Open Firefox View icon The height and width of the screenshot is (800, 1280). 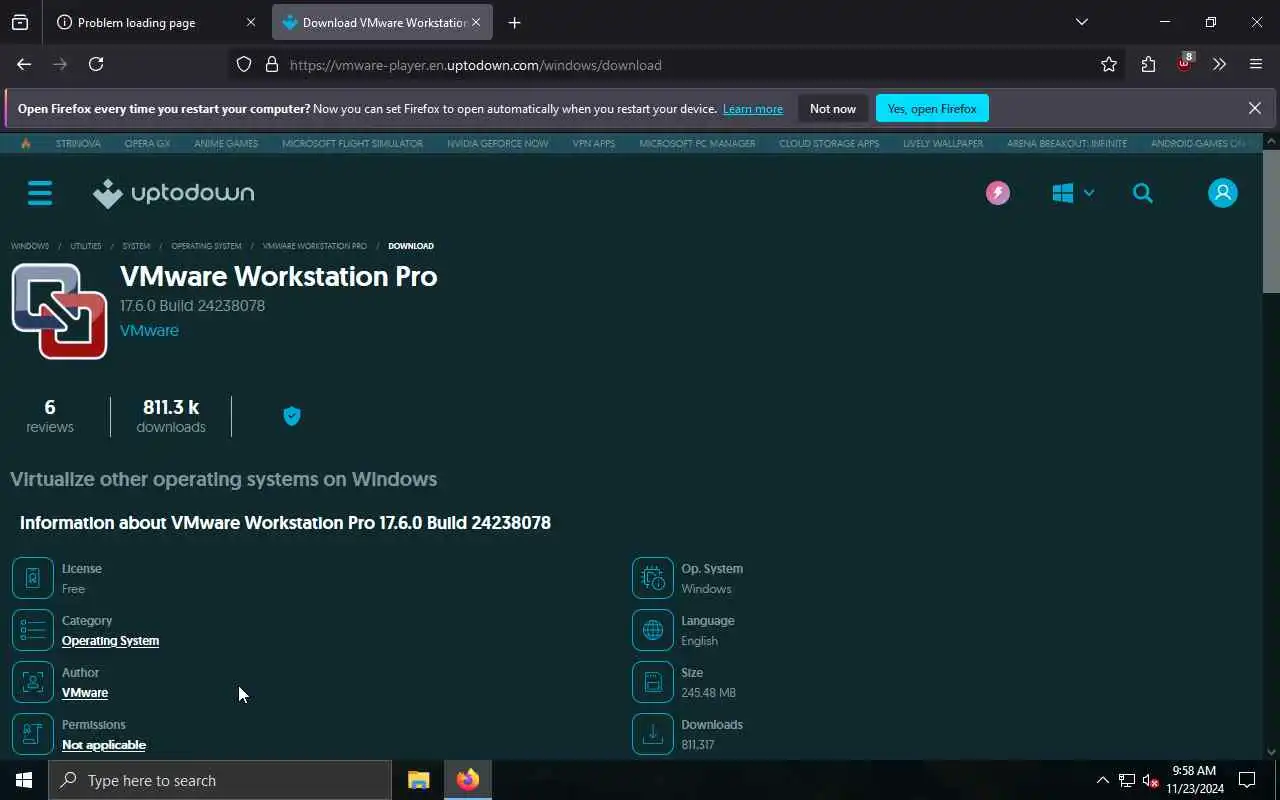(x=20, y=22)
